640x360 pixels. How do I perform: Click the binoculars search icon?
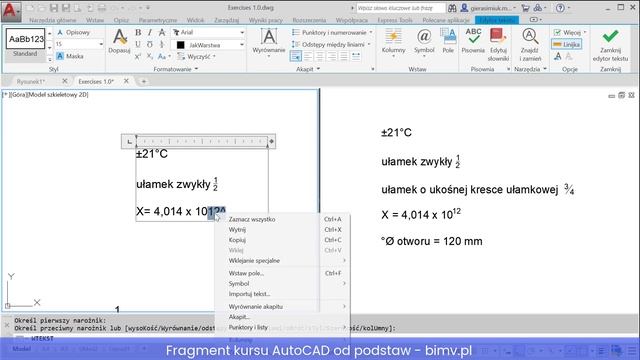(452, 8)
